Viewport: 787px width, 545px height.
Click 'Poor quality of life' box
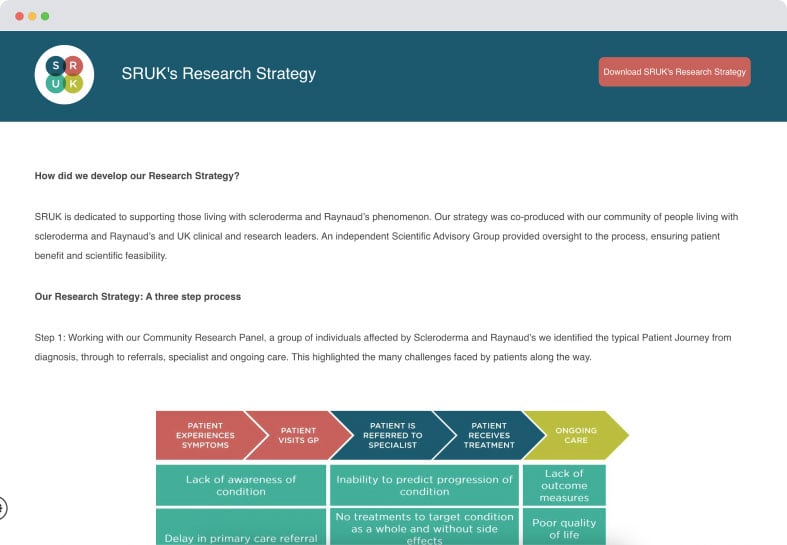click(564, 527)
